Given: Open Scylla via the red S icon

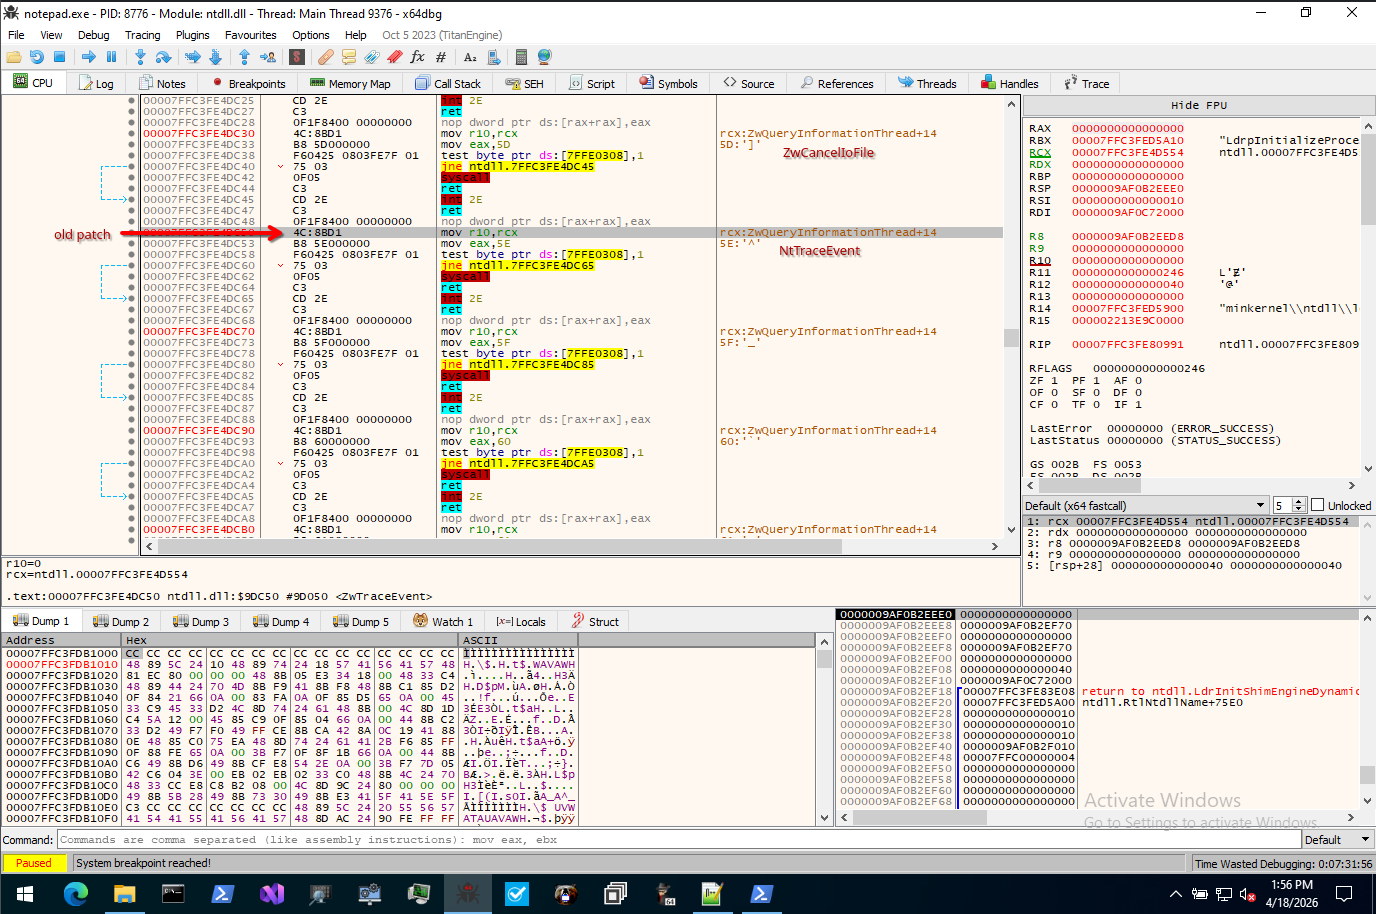Looking at the screenshot, I should (296, 57).
